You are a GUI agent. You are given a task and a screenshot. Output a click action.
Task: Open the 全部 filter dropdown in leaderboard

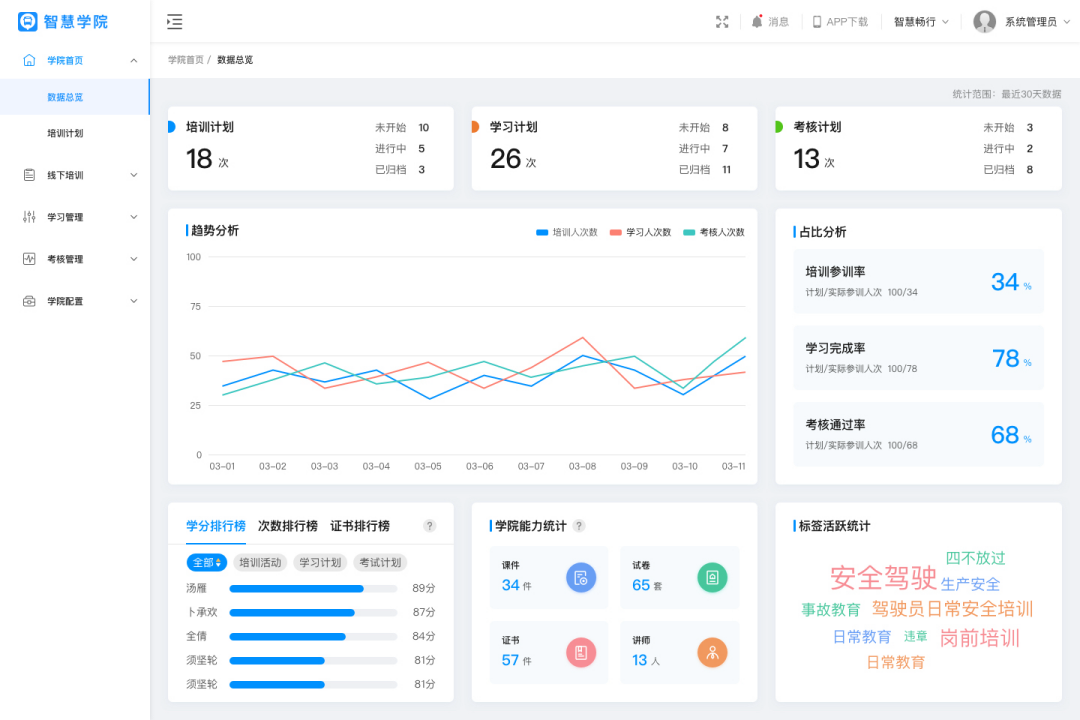(x=207, y=563)
